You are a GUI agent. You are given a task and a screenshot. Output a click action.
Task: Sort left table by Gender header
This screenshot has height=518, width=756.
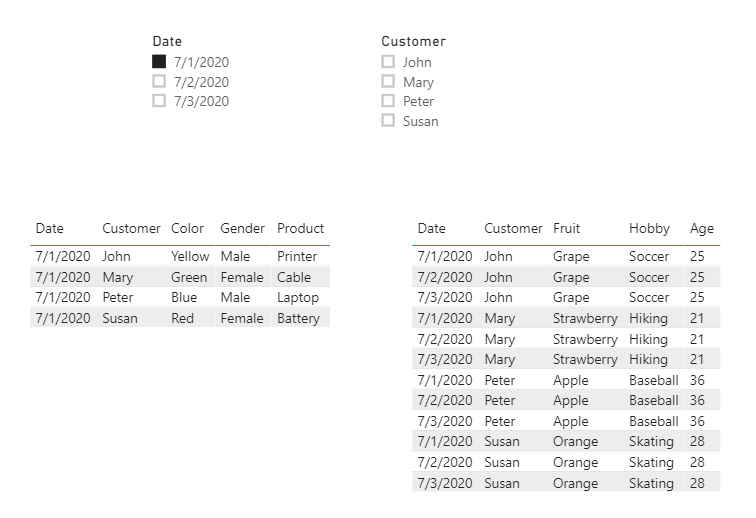(x=243, y=228)
